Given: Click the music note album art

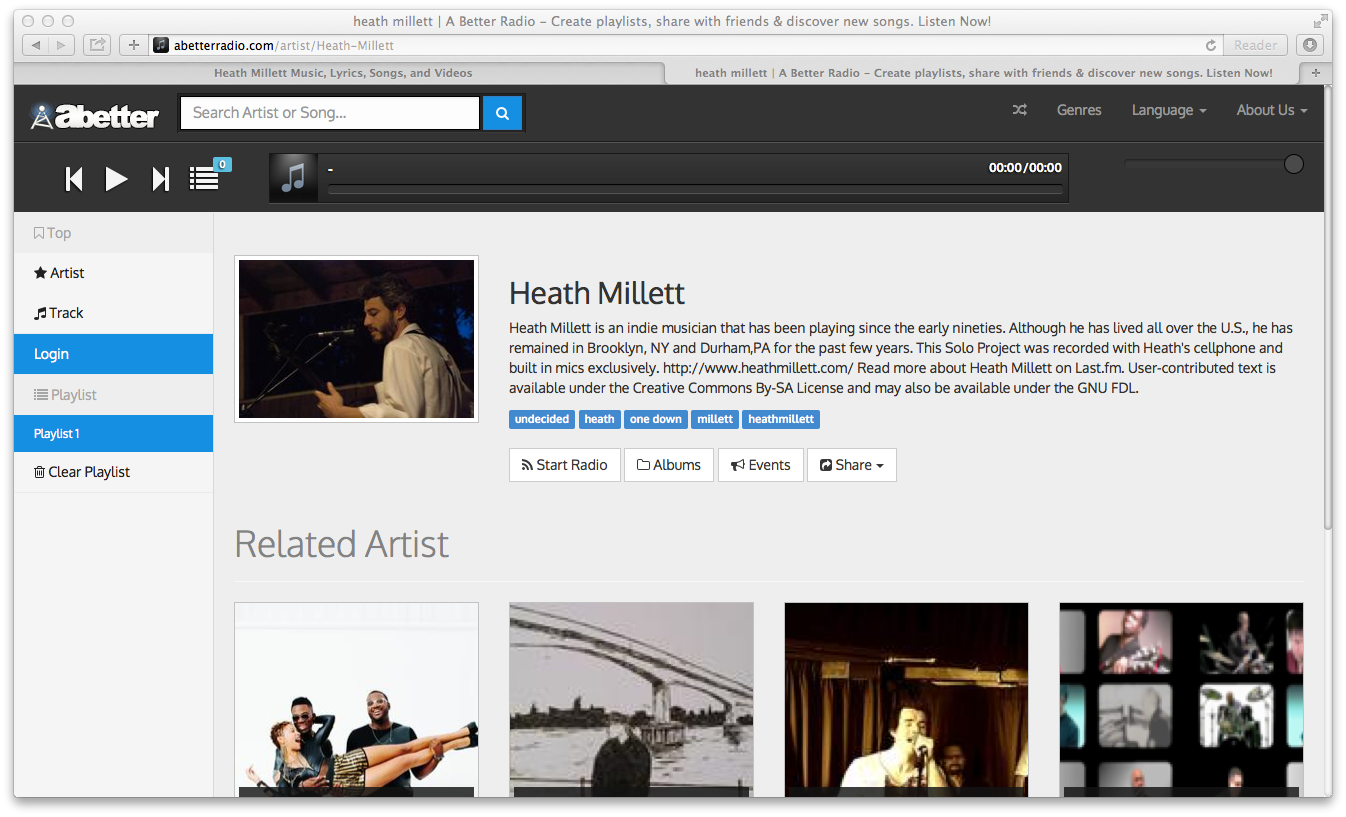Looking at the screenshot, I should pyautogui.click(x=293, y=178).
